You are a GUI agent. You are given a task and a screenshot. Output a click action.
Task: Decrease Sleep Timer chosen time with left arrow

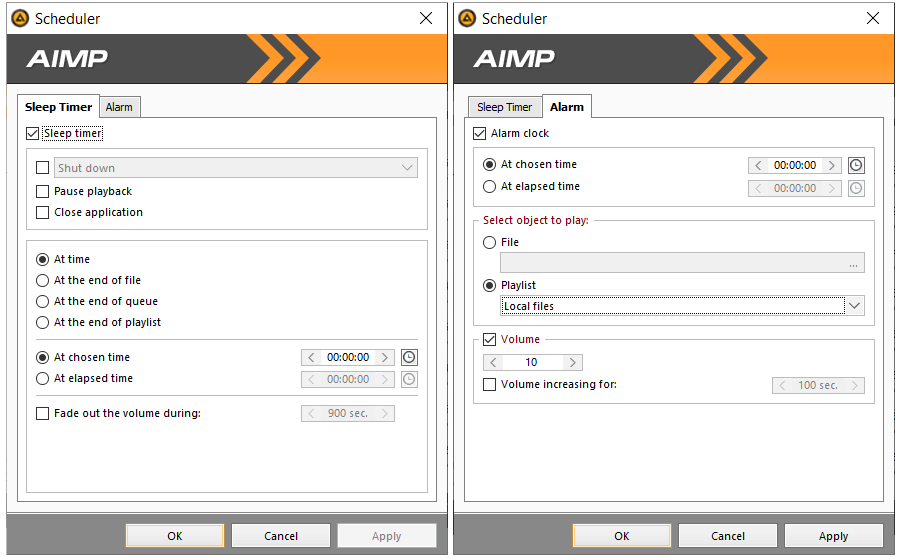pyautogui.click(x=311, y=357)
